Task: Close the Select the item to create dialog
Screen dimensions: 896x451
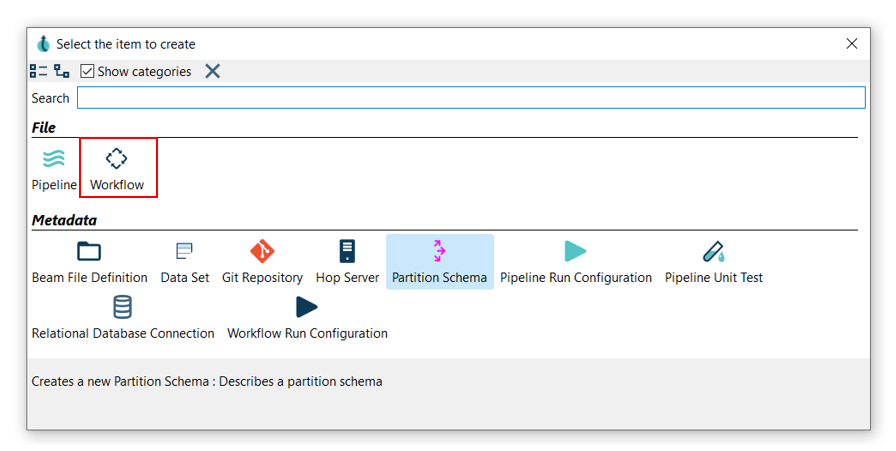Action: (x=851, y=44)
